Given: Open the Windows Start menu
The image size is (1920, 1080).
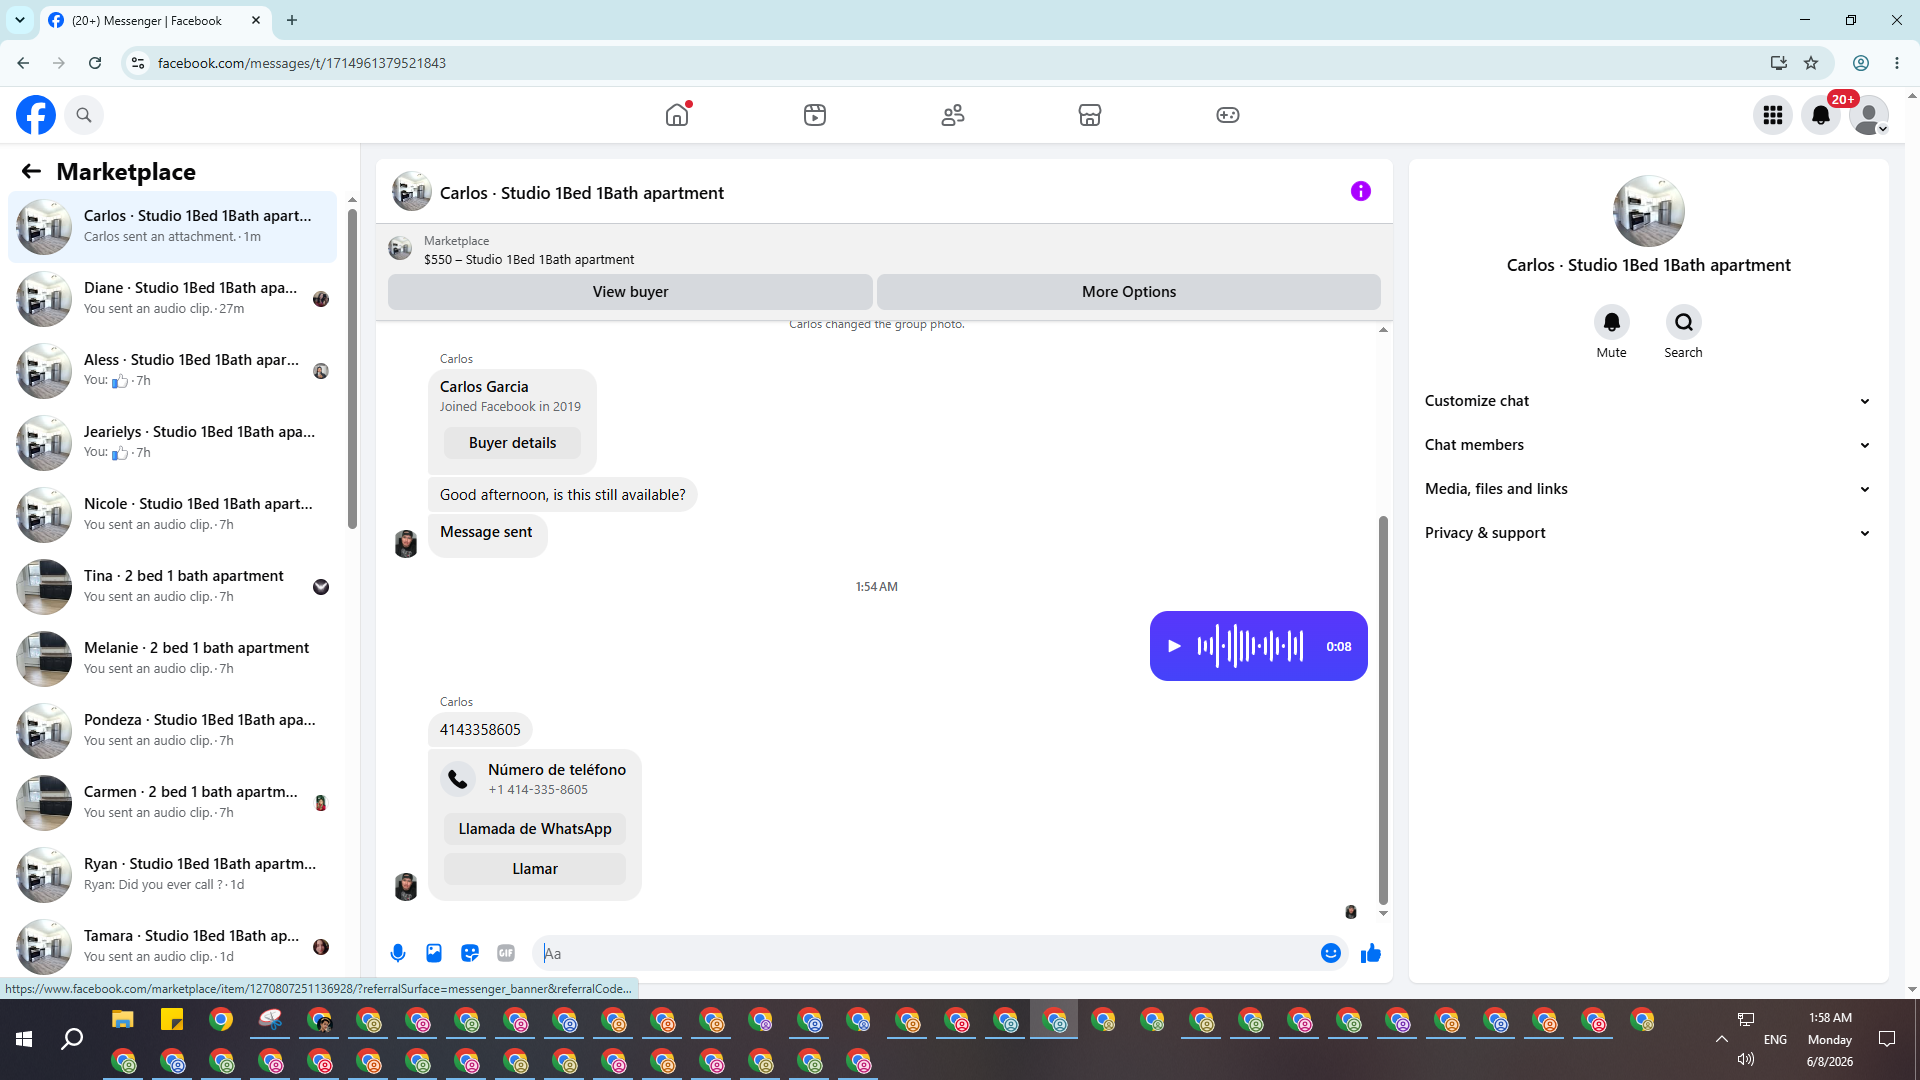Looking at the screenshot, I should coord(24,1040).
